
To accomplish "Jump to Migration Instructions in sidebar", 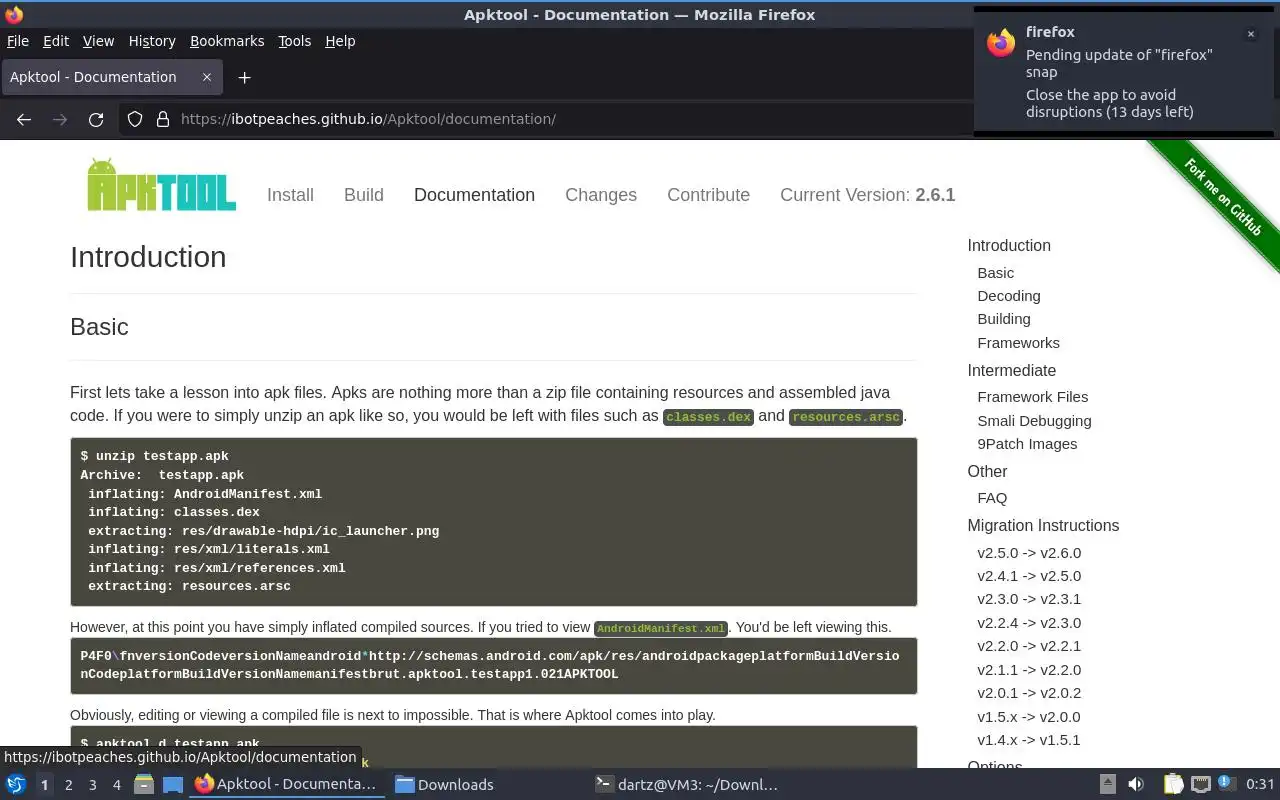I will pos(1043,526).
